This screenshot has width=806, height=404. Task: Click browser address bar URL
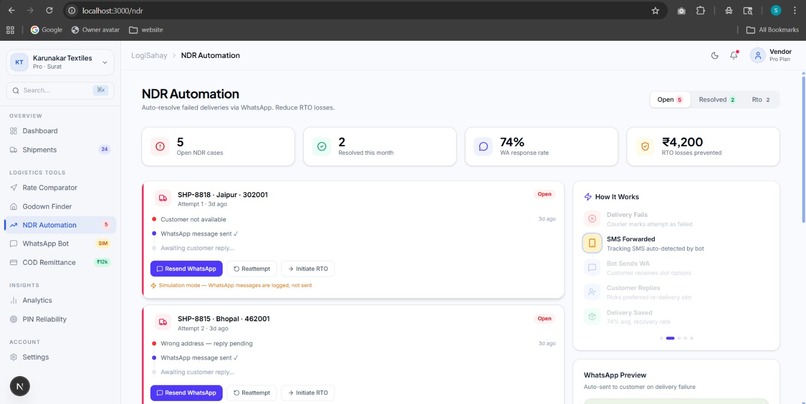click(113, 10)
